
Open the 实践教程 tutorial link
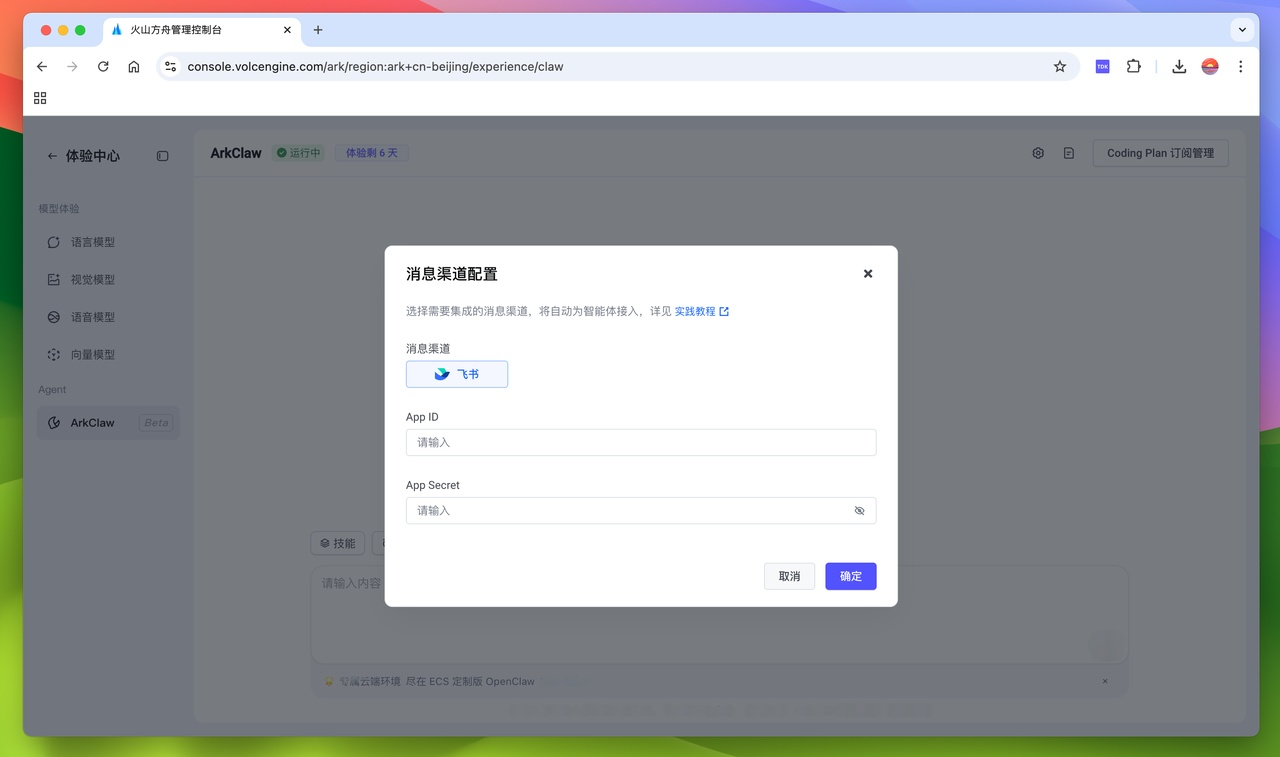(693, 311)
